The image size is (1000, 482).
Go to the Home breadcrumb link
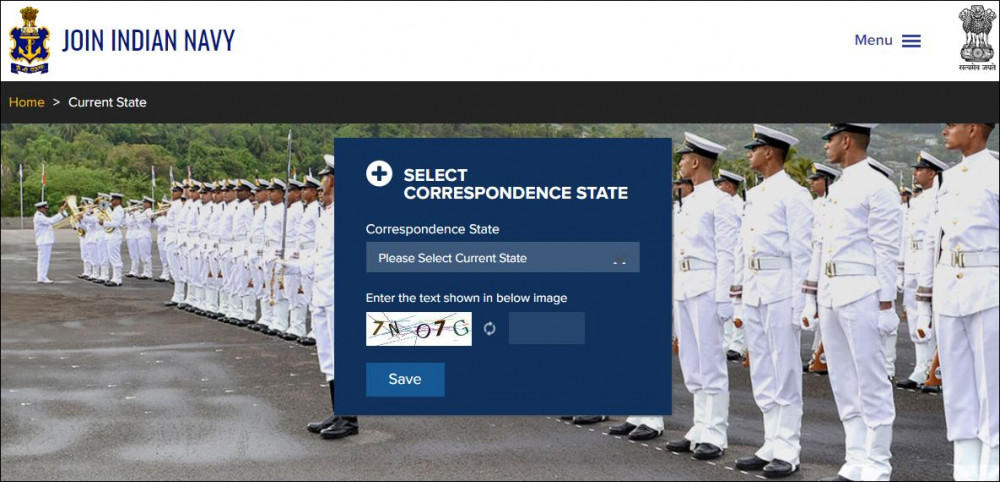(27, 102)
